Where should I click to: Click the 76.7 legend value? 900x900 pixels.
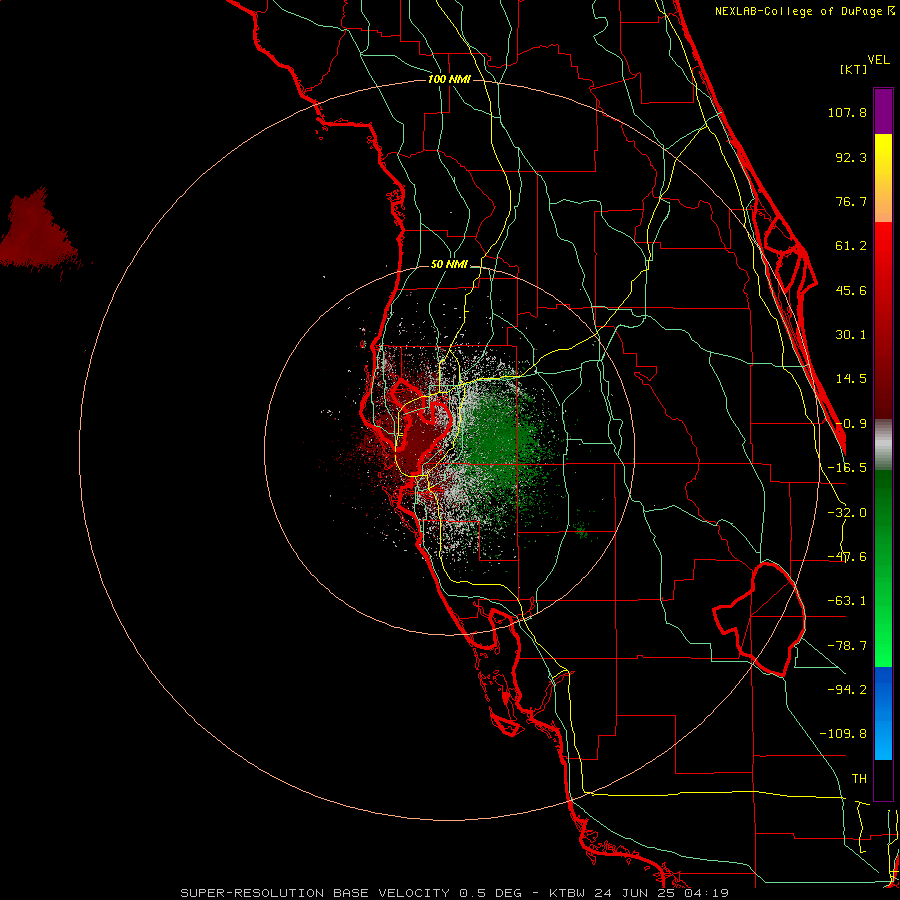pyautogui.click(x=851, y=201)
